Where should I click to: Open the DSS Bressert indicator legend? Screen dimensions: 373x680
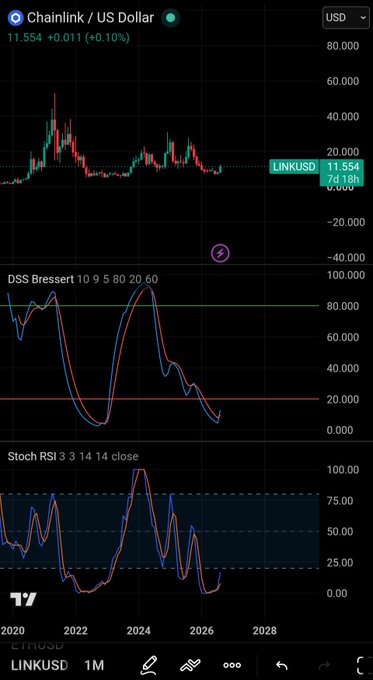[83, 279]
